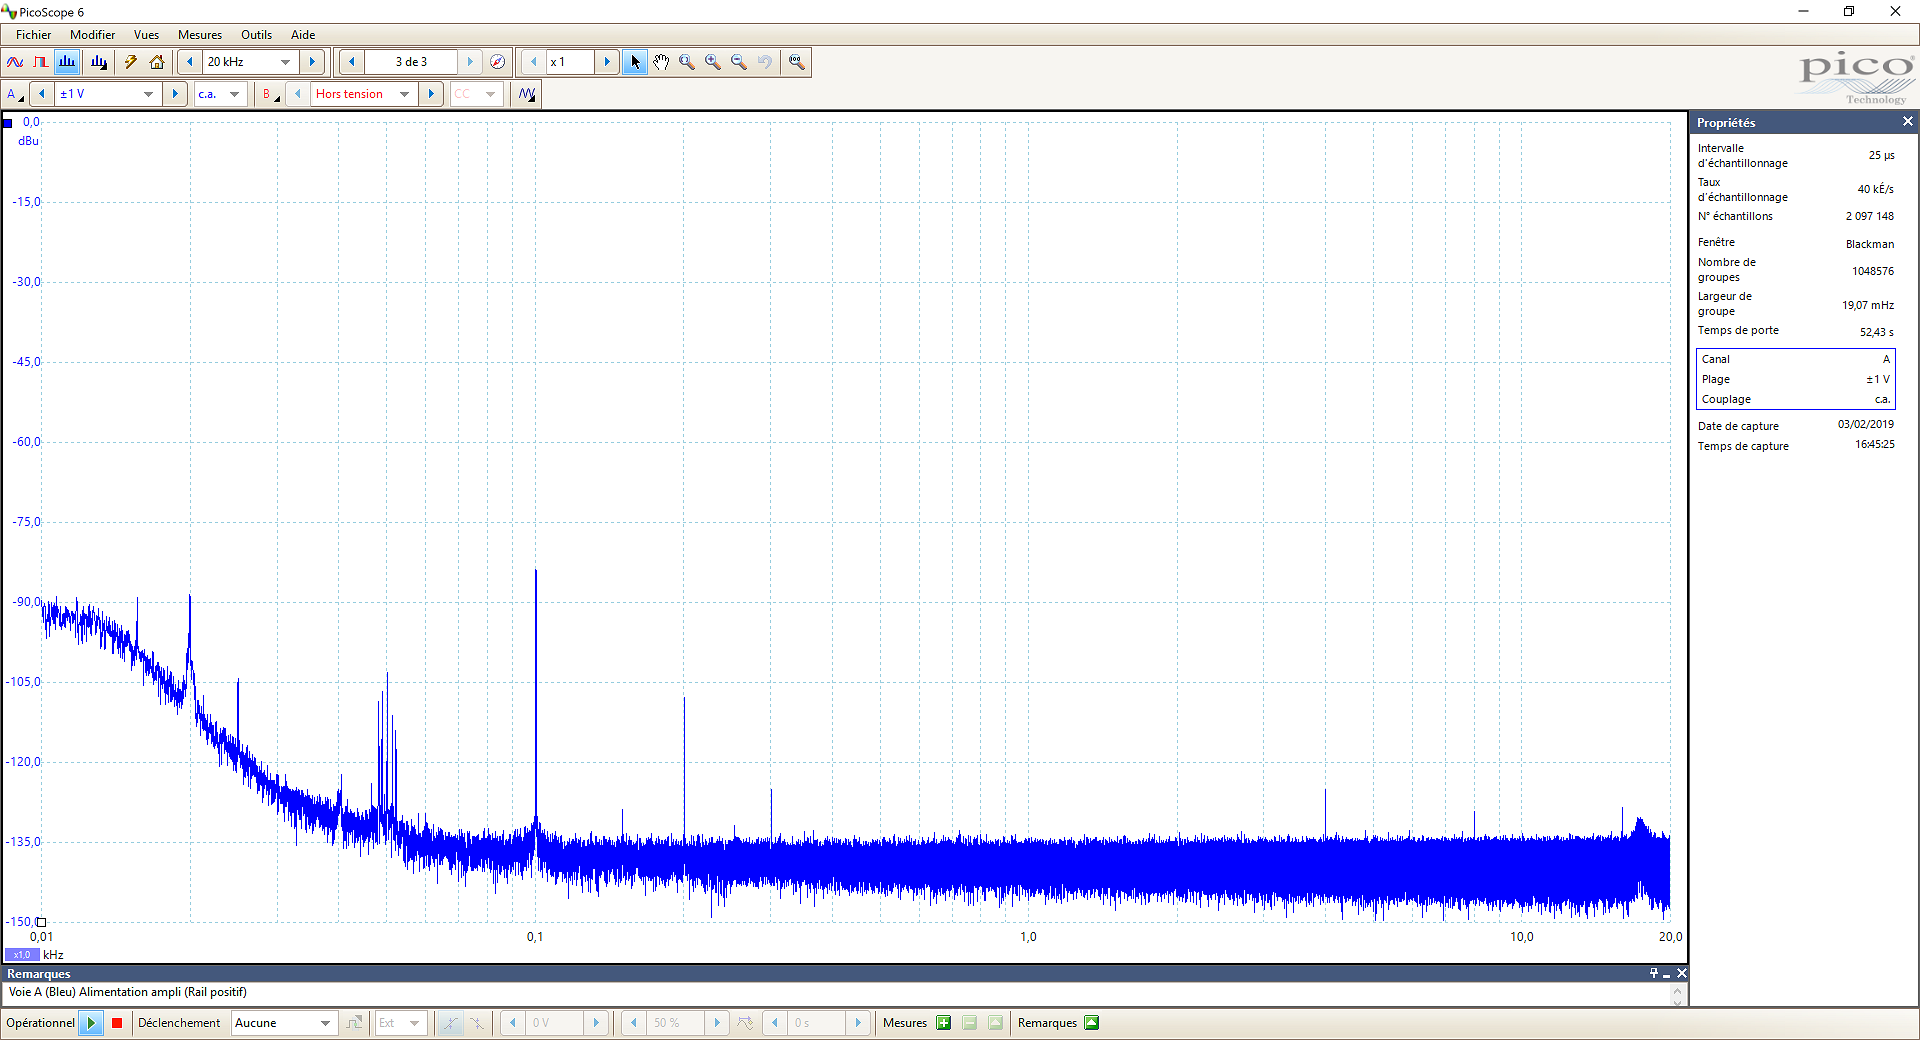This screenshot has width=1920, height=1040.
Task: Open the Mesures menu
Action: point(200,35)
